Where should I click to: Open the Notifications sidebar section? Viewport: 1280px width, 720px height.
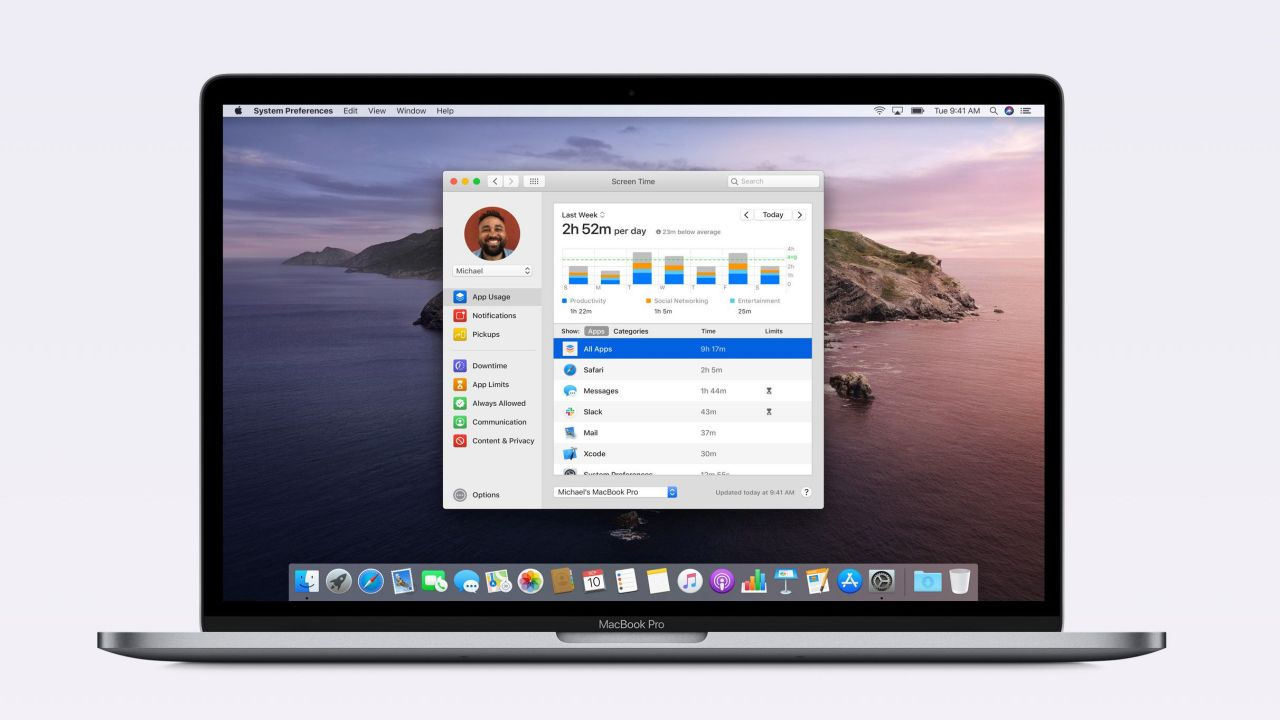[494, 316]
